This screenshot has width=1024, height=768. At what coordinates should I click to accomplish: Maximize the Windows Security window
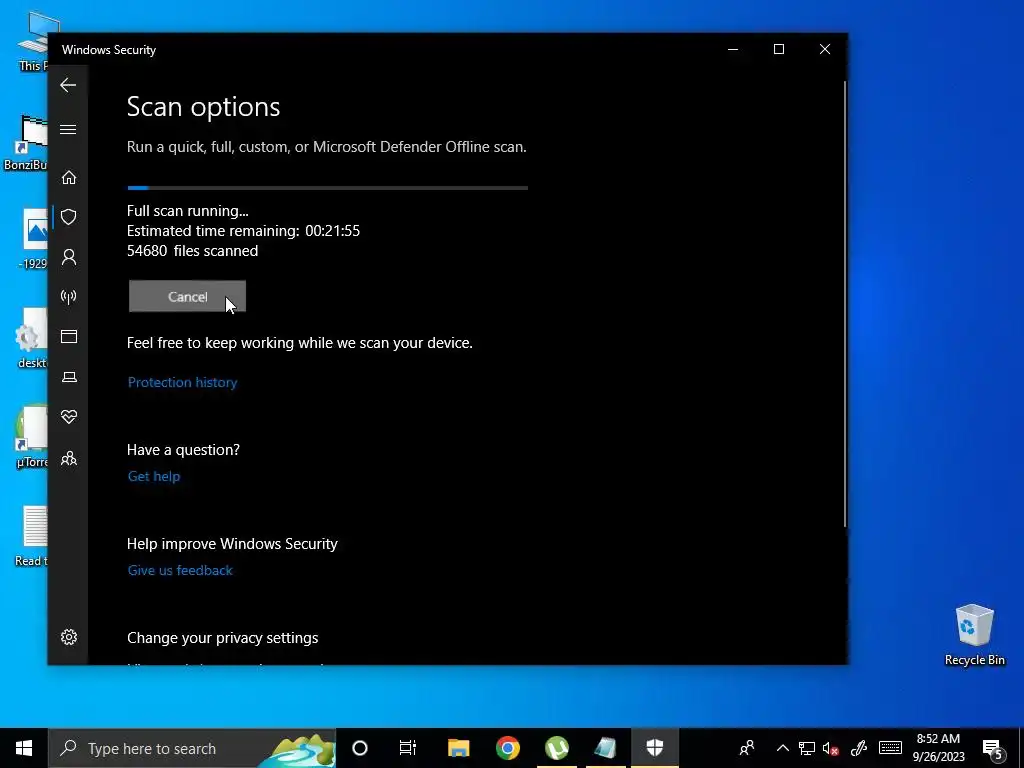pyautogui.click(x=778, y=50)
